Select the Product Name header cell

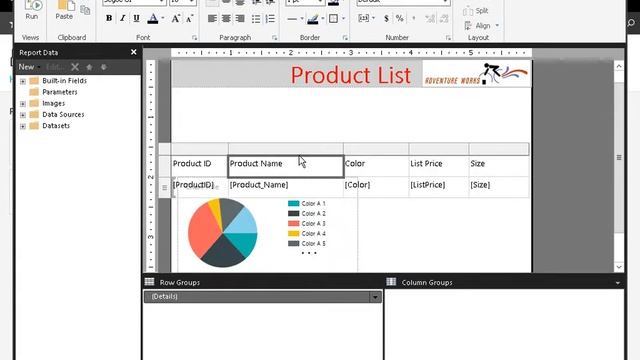click(286, 166)
